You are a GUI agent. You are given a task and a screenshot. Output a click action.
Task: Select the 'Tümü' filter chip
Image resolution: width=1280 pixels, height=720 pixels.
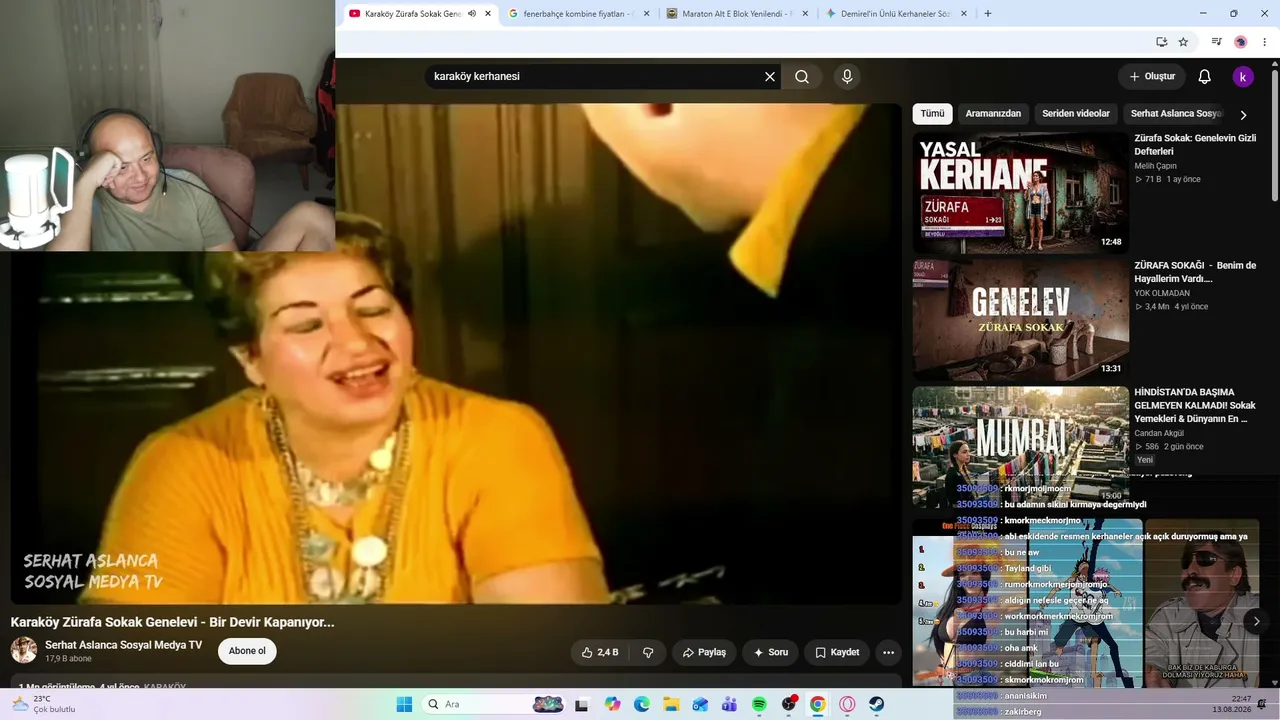(932, 114)
